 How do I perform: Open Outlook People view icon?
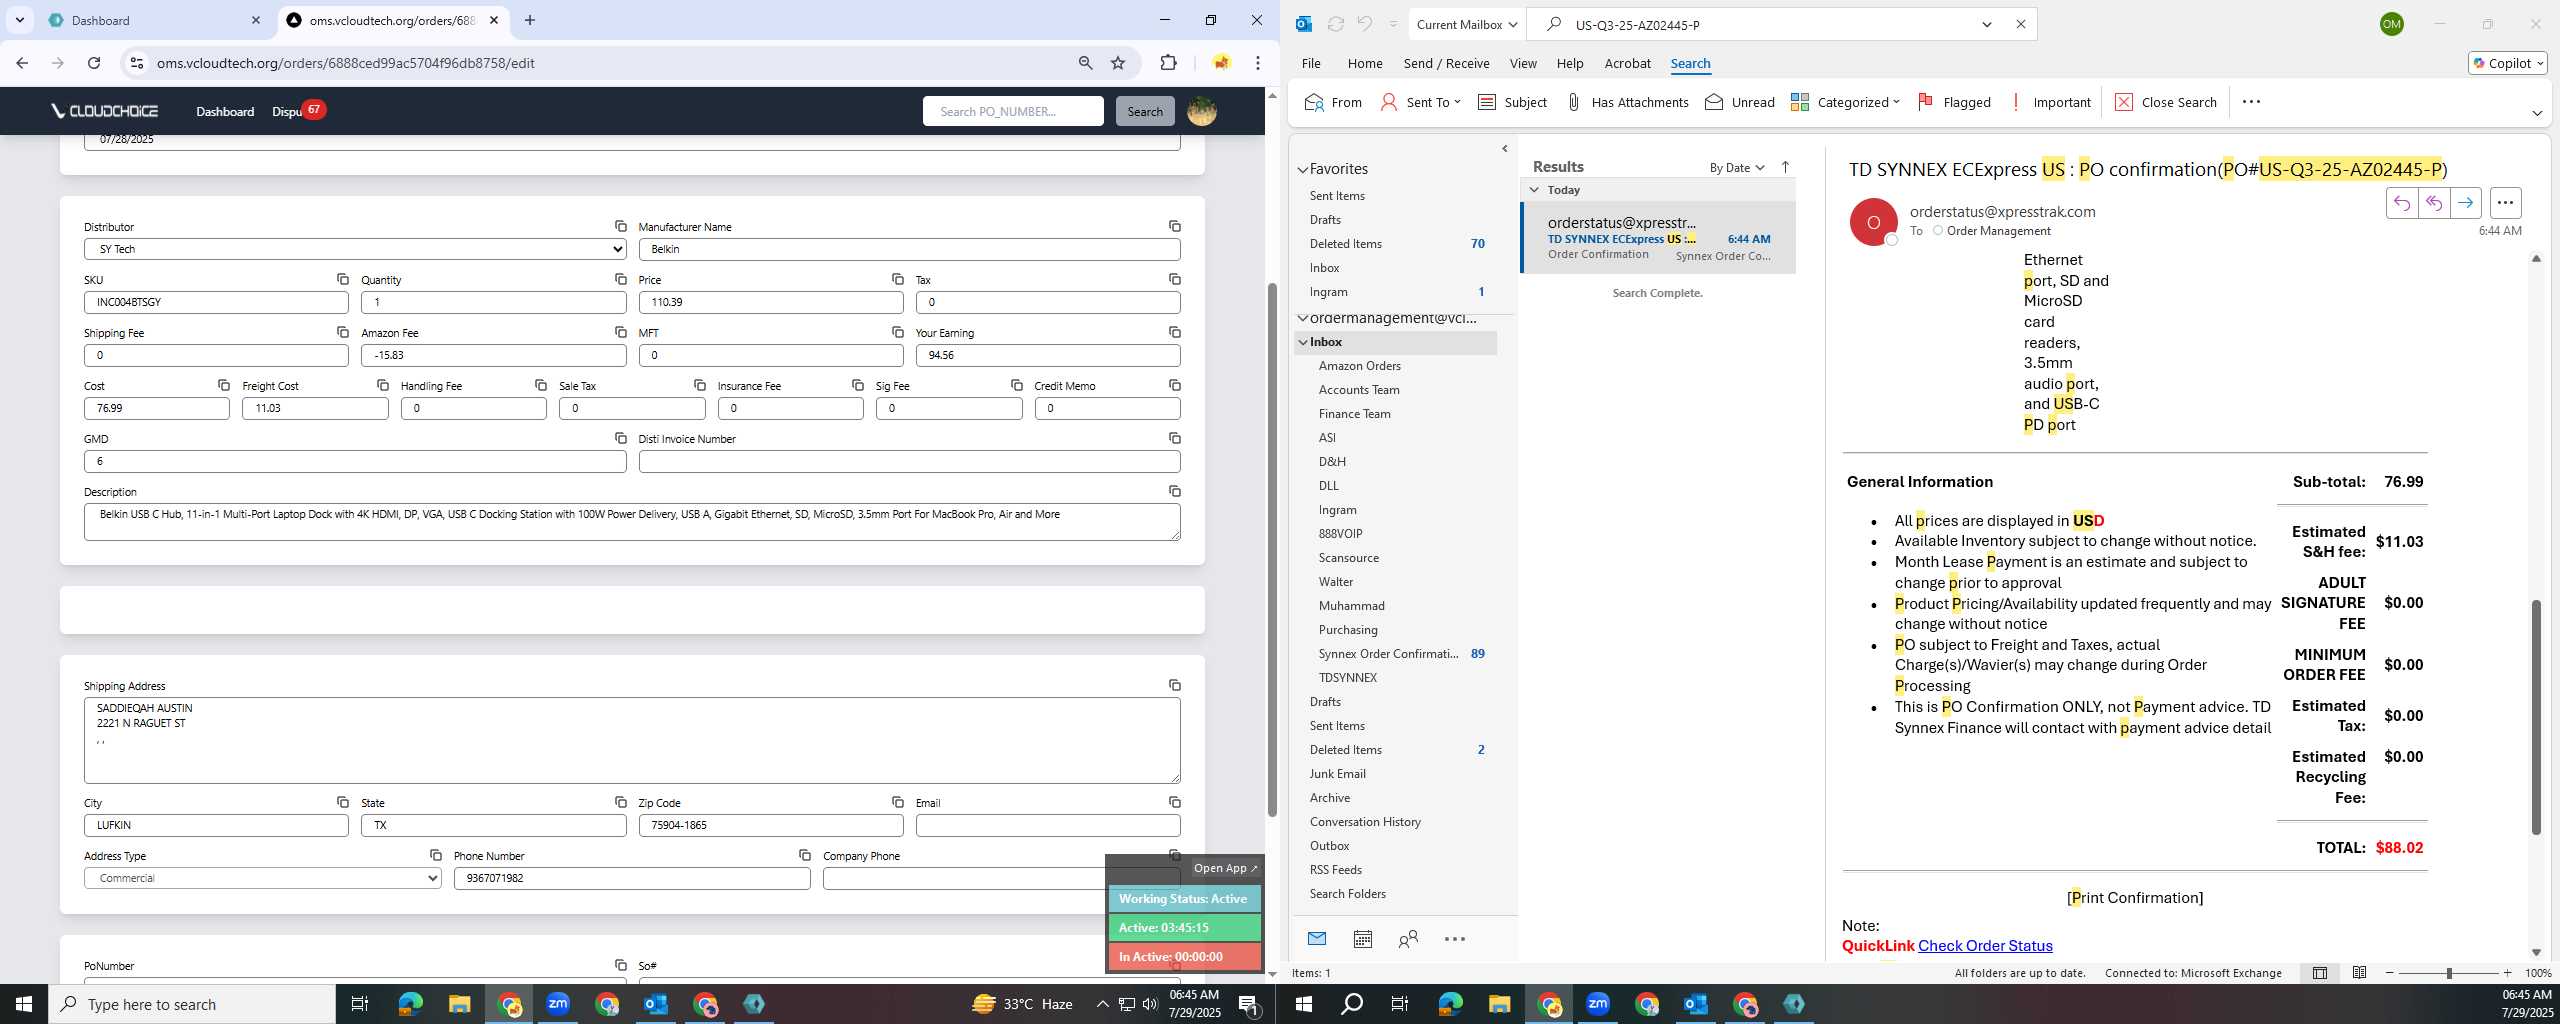click(x=1408, y=939)
